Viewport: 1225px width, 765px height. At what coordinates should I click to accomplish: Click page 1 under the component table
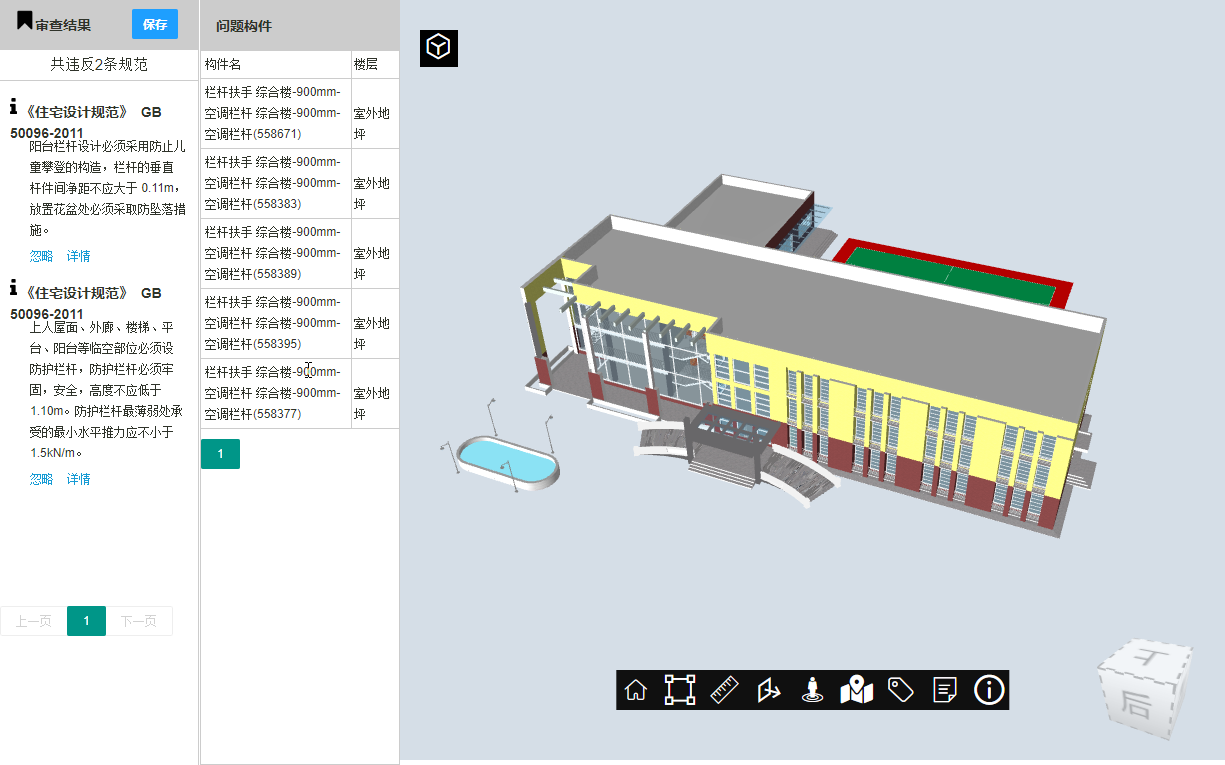click(220, 454)
